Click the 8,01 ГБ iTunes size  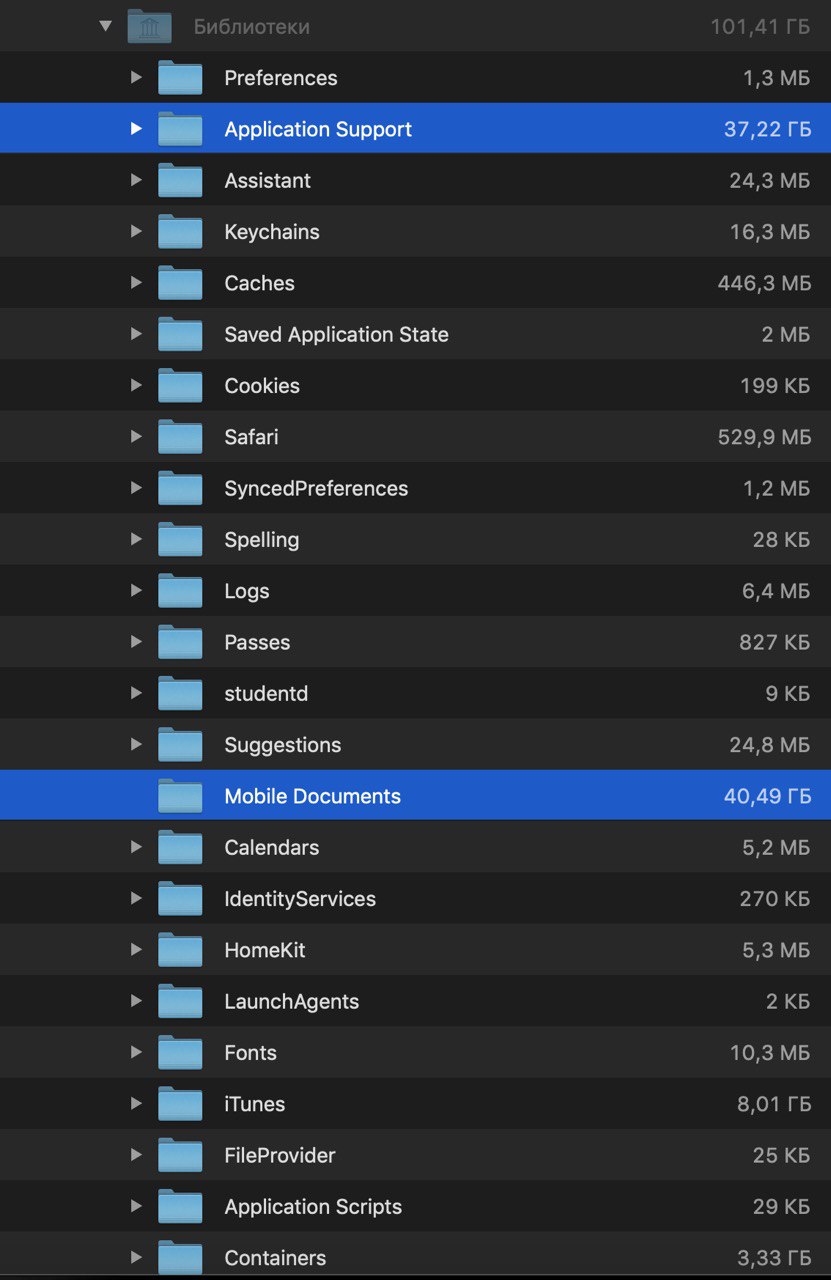pos(774,1104)
